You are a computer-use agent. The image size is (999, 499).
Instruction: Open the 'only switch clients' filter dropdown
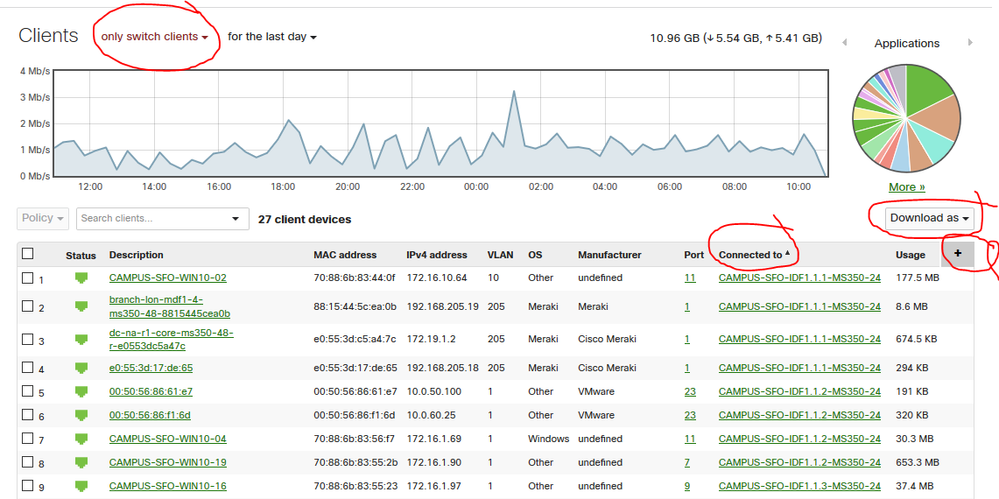155,36
